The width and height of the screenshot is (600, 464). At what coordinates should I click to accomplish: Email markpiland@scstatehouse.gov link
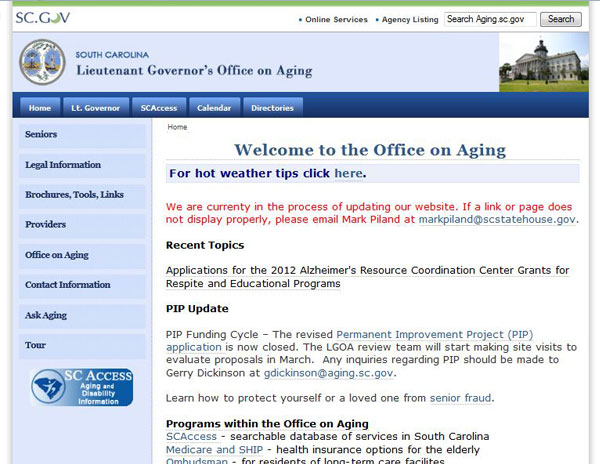[497, 219]
